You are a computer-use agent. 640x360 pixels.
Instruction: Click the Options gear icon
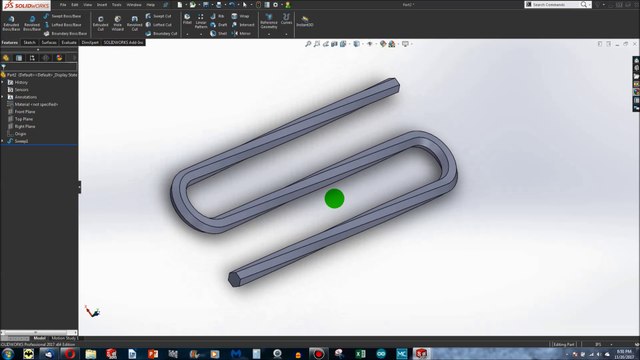(x=276, y=5)
